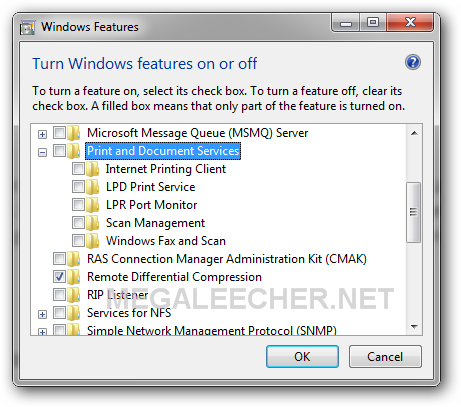Select the Windows Fax and Scan label

pyautogui.click(x=166, y=241)
